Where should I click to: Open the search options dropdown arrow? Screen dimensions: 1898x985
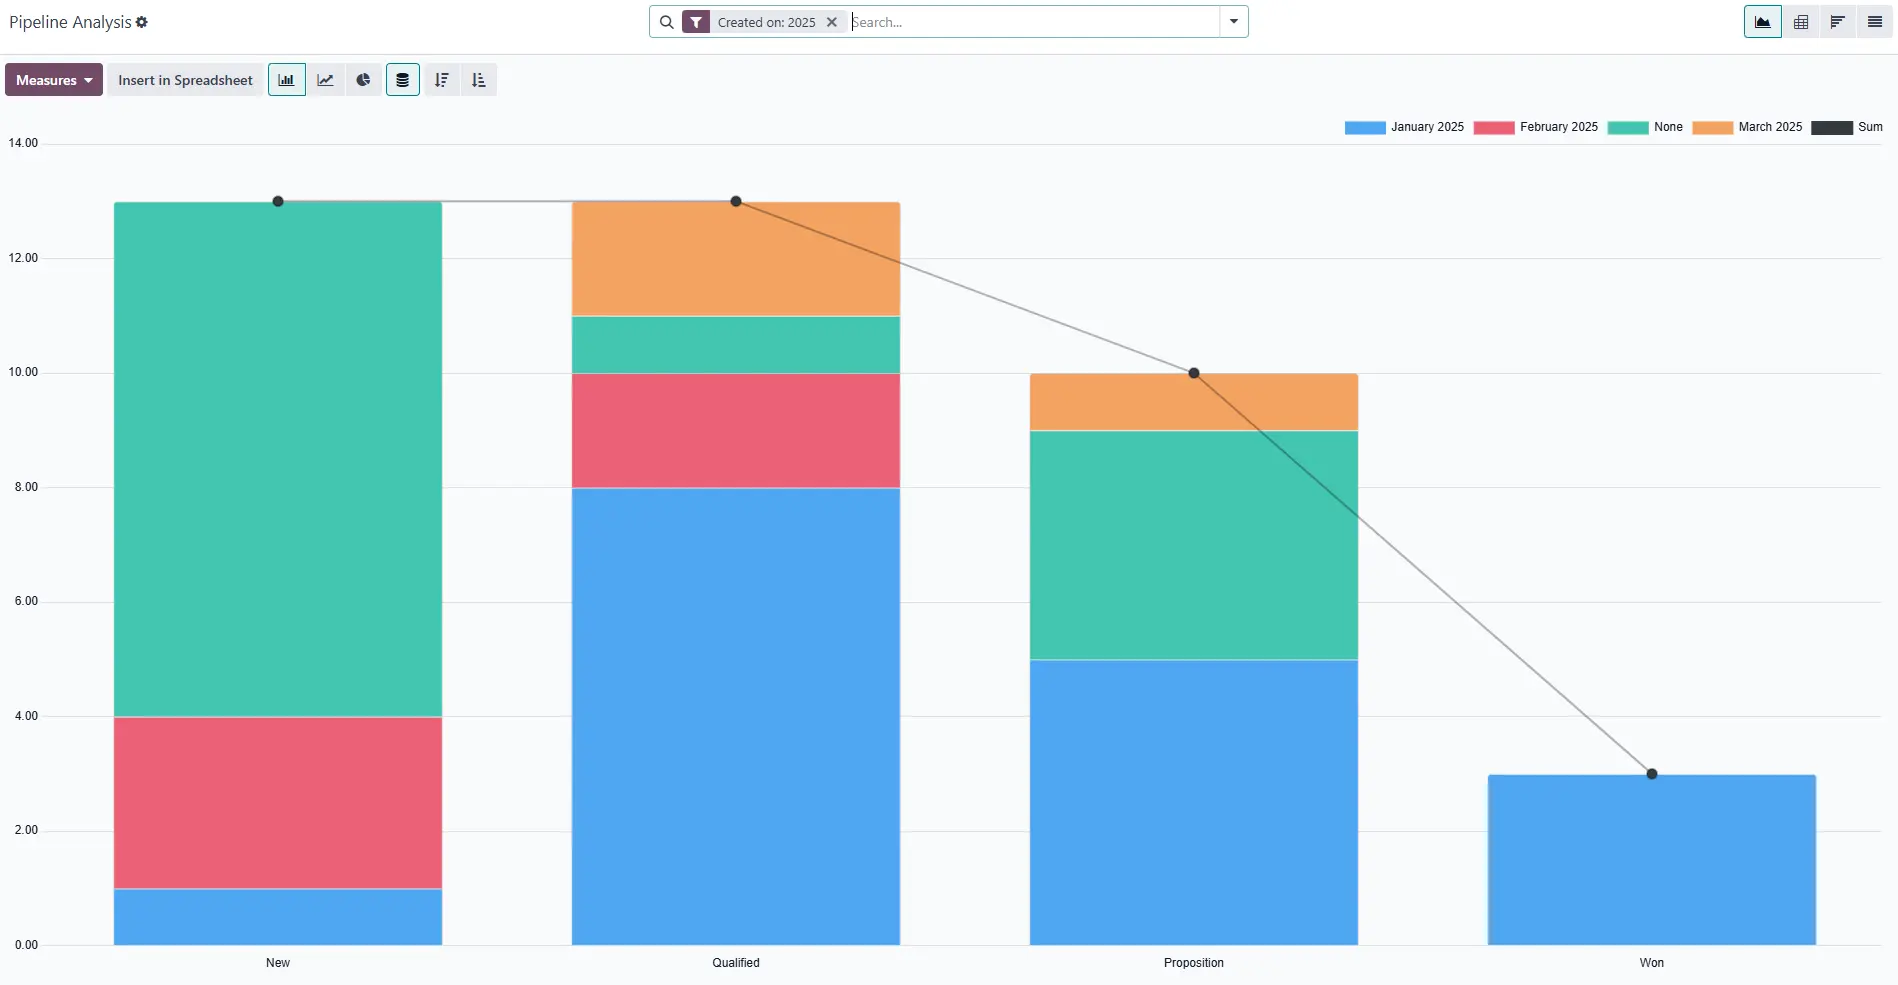coord(1234,22)
